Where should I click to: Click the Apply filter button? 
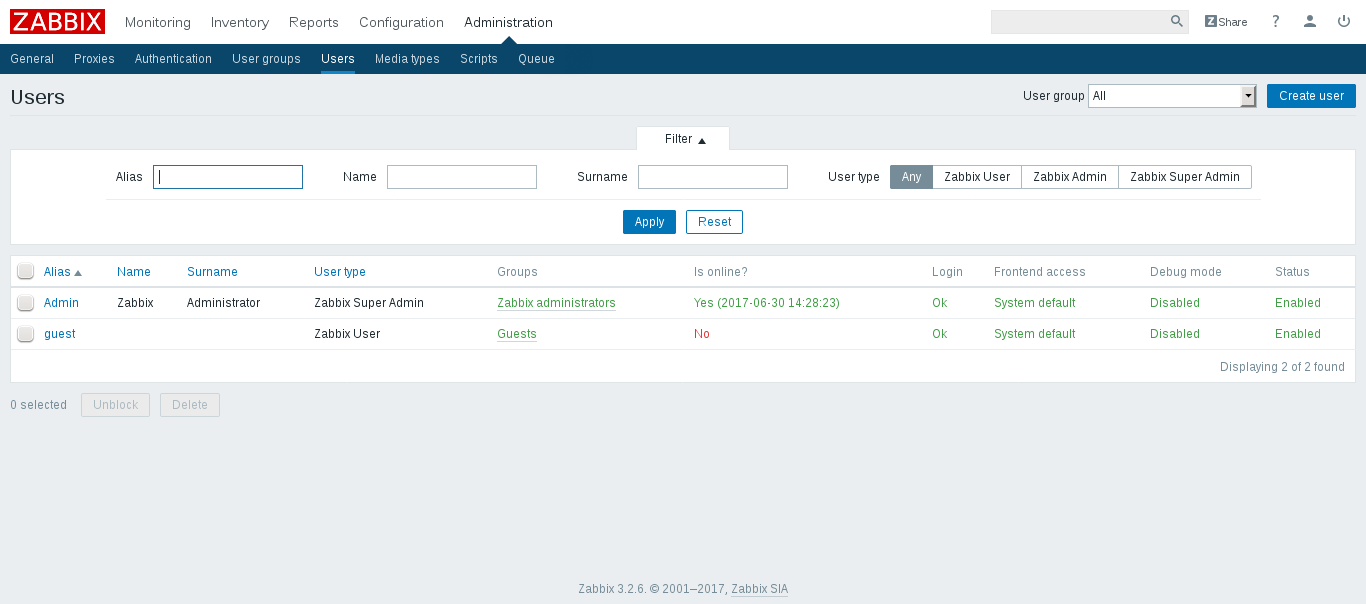pyautogui.click(x=649, y=222)
